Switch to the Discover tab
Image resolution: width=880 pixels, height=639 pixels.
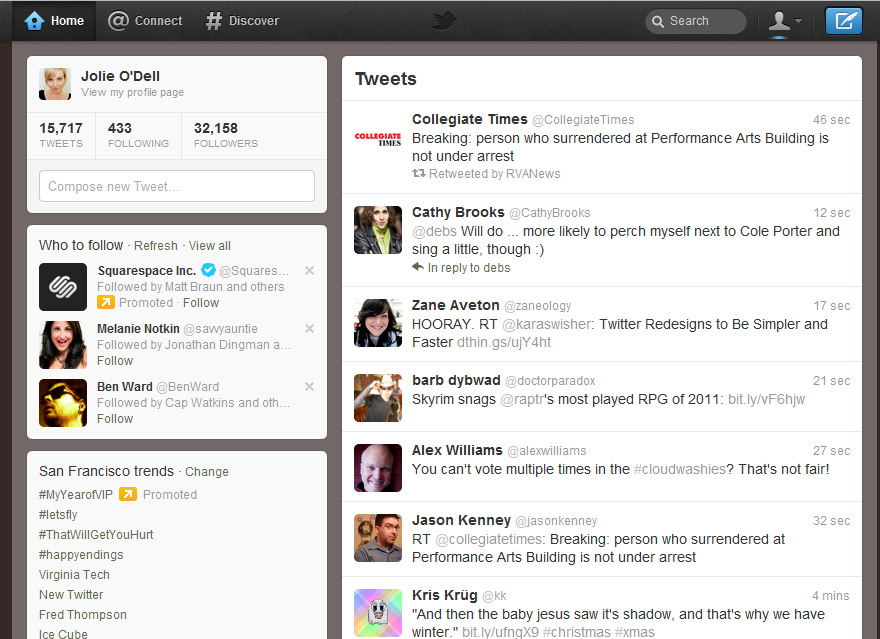tap(242, 21)
